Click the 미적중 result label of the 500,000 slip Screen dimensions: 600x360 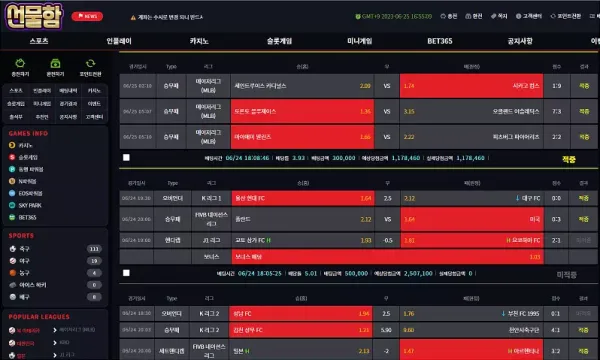[x=567, y=275]
